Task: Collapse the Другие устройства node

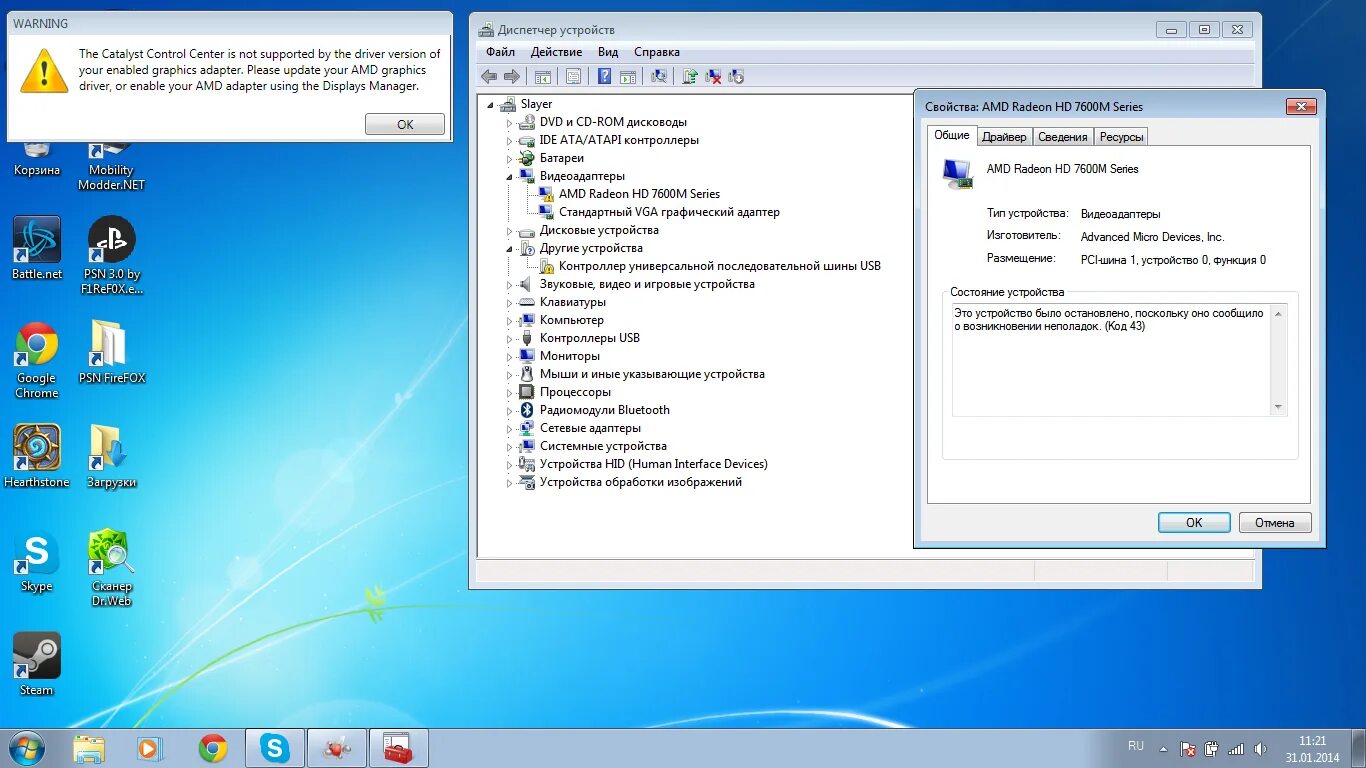Action: pyautogui.click(x=508, y=248)
